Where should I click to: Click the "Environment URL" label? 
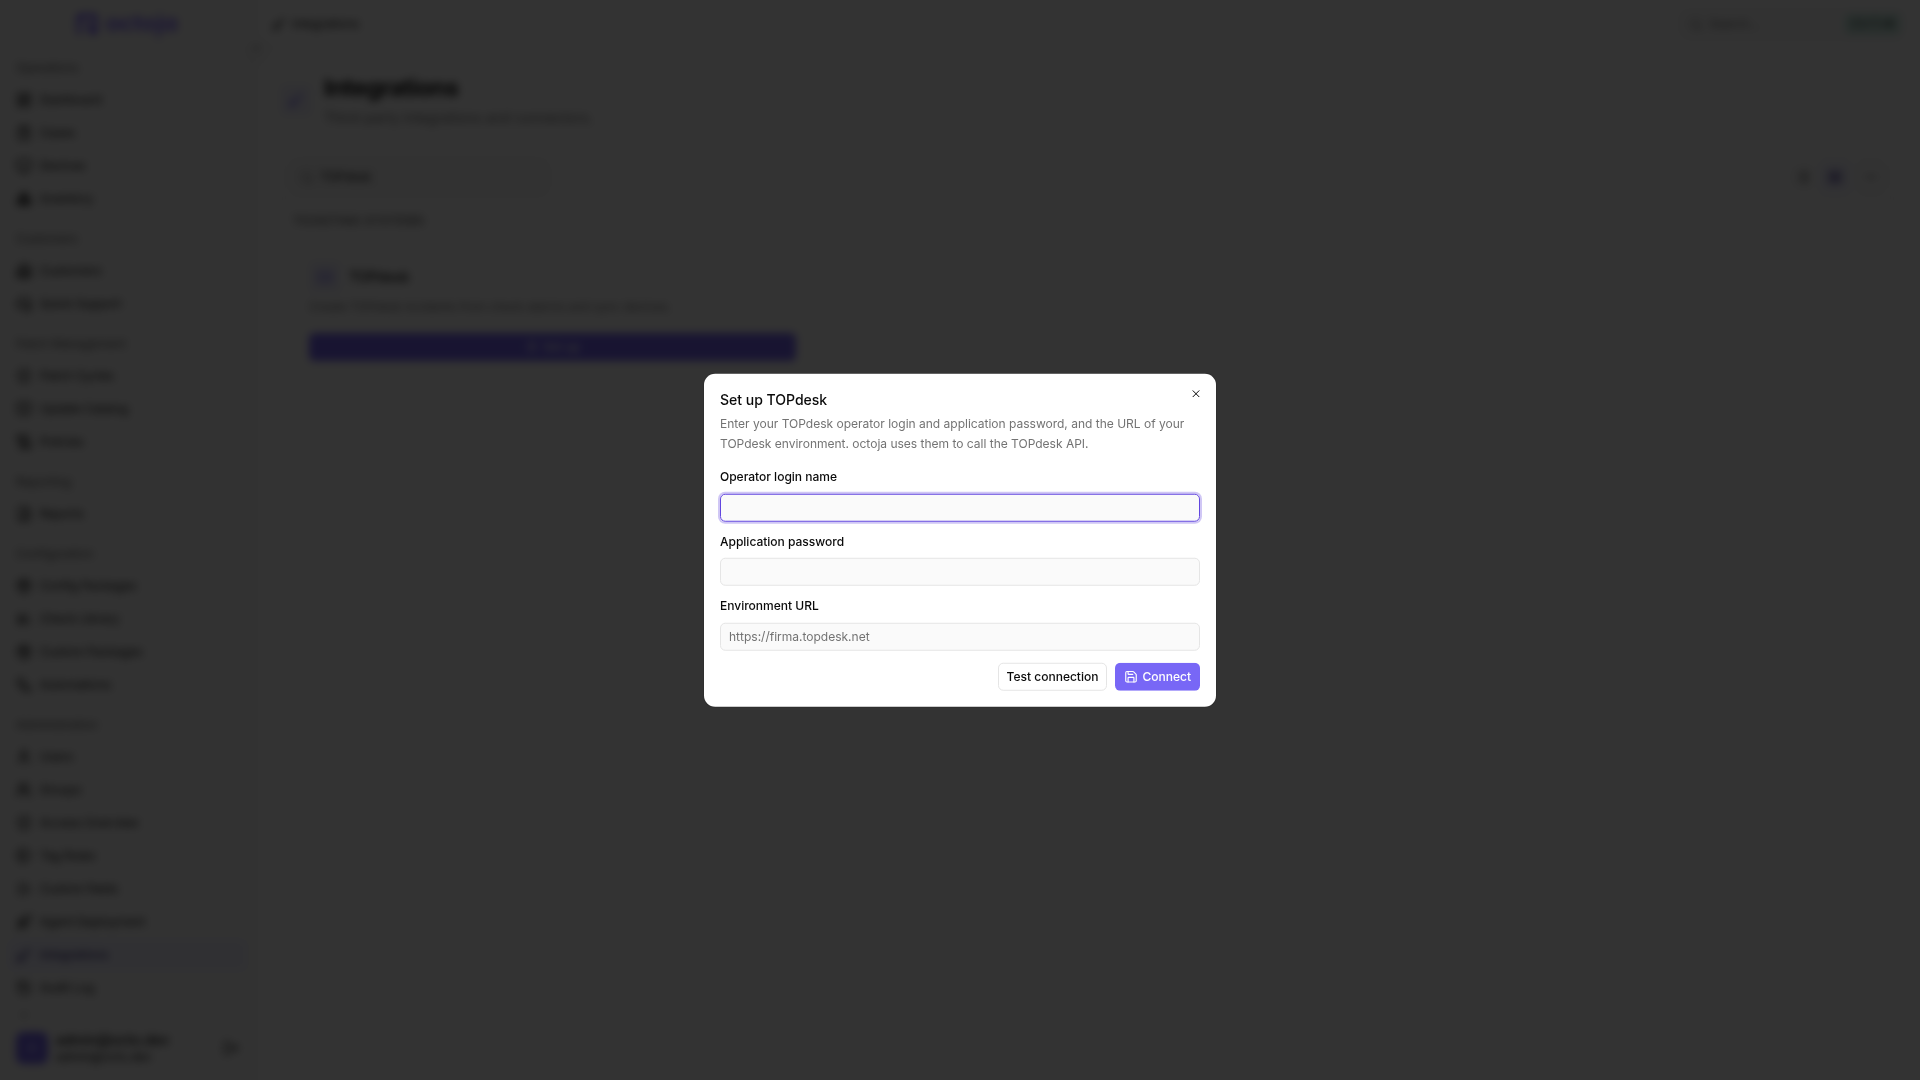click(x=769, y=606)
